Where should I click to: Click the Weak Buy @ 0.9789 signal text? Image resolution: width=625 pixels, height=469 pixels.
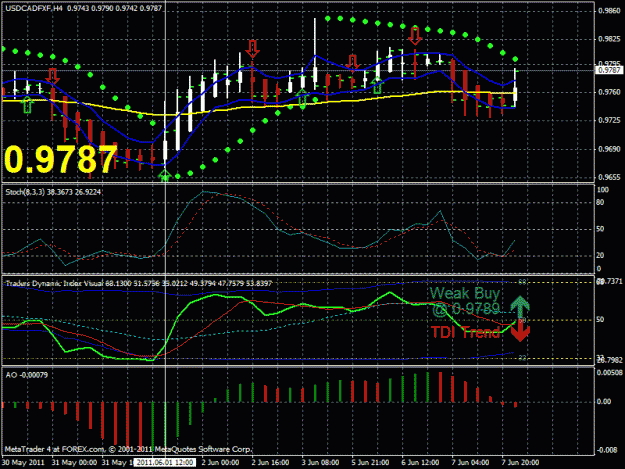click(x=465, y=301)
